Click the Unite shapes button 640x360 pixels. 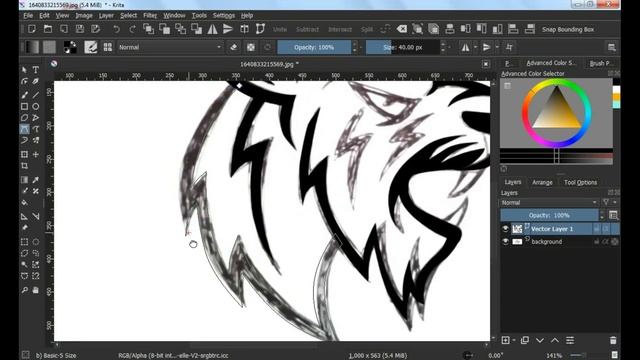pyautogui.click(x=280, y=29)
